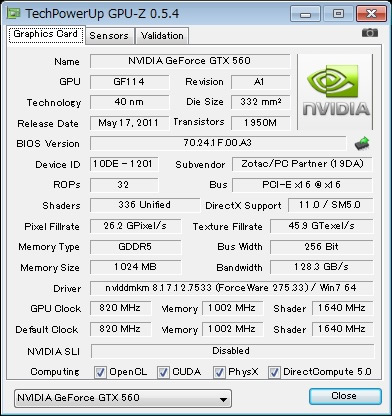Click the GPU-Z title bar app icon
Screen dimensions: 392x416
[x=14, y=13]
